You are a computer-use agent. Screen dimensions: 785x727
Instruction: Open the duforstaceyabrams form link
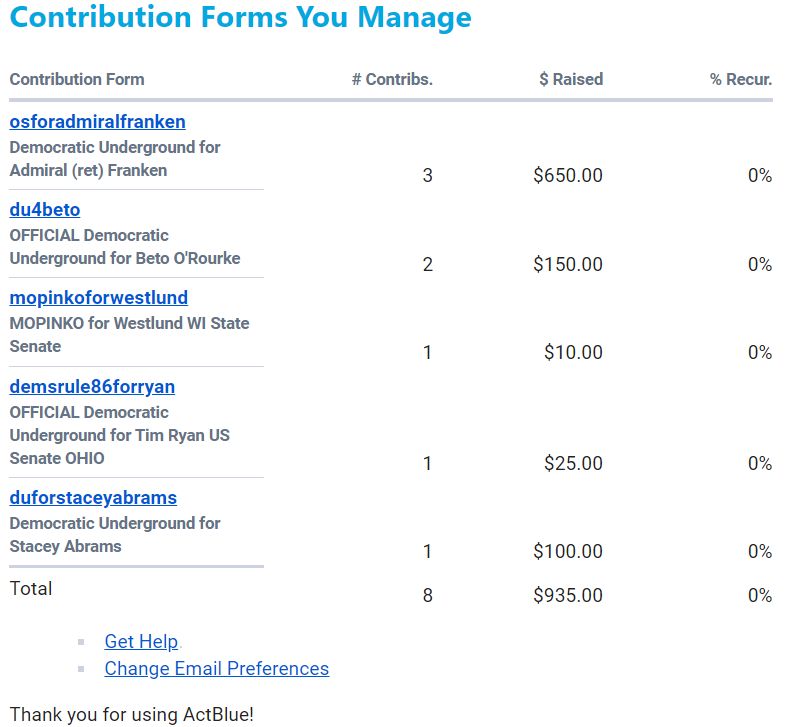[93, 498]
